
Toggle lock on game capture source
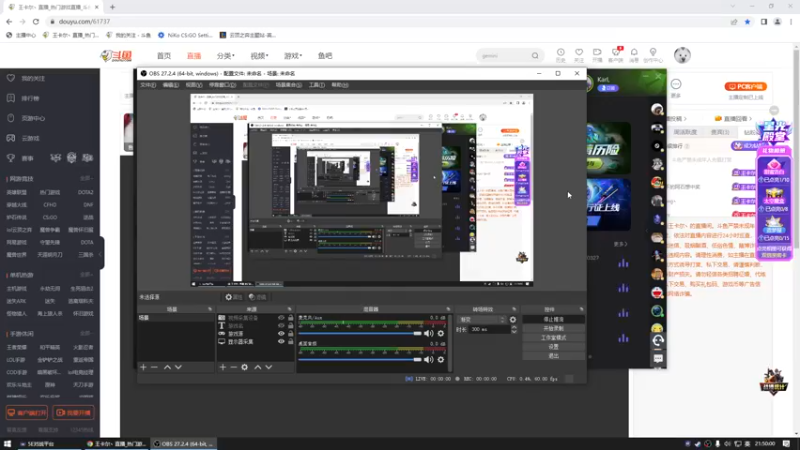[x=291, y=334]
